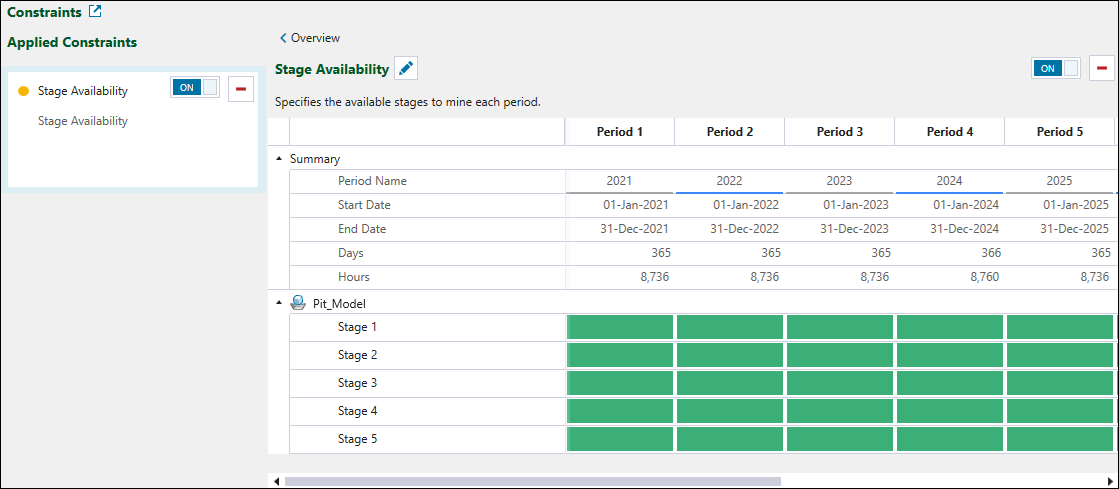Click the yellow status dot for Stage Availability
The height and width of the screenshot is (489, 1119).
[24, 91]
